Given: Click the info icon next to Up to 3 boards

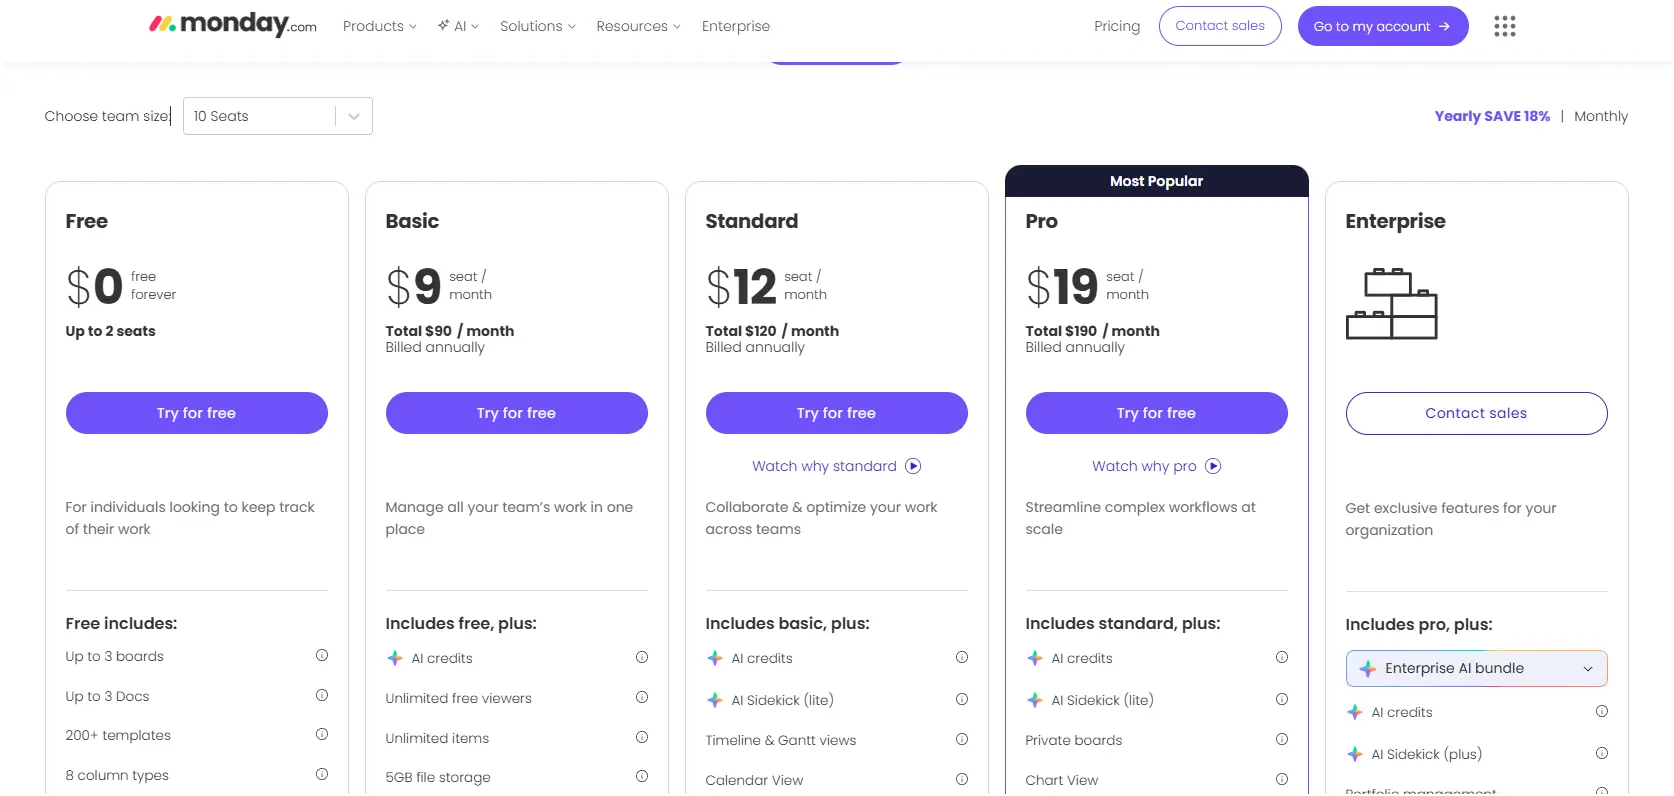Looking at the screenshot, I should pos(322,655).
